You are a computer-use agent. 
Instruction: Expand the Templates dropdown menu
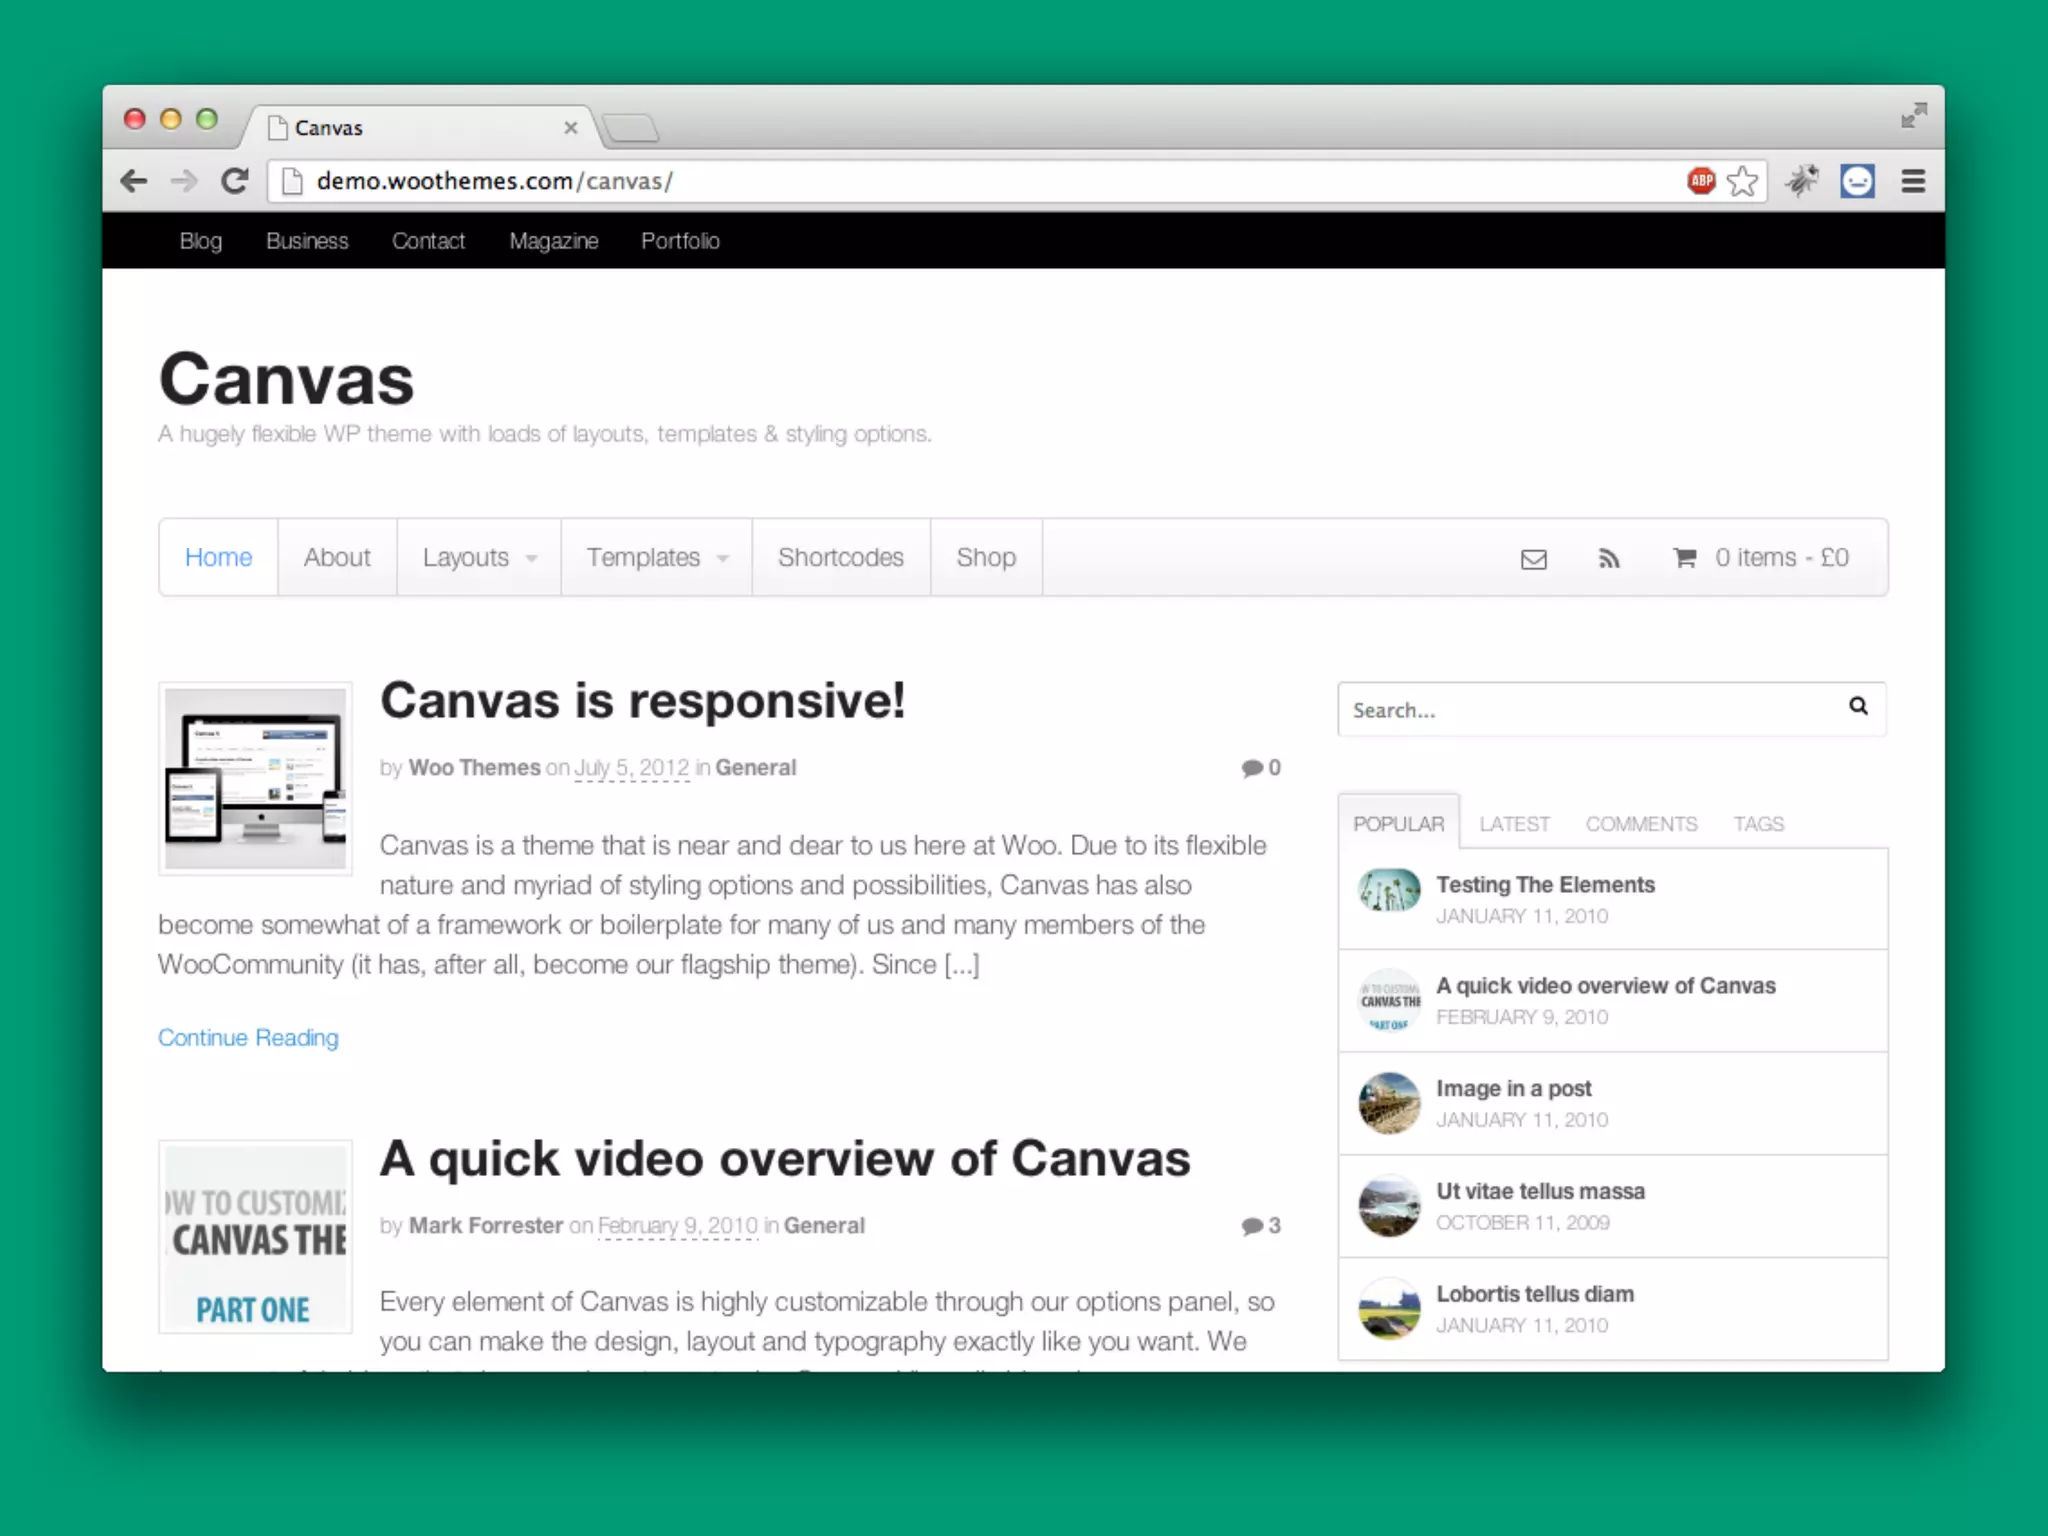click(x=655, y=557)
